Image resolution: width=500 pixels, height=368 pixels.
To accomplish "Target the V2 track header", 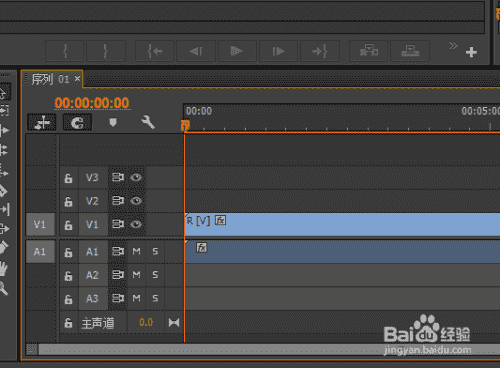I will [x=93, y=201].
